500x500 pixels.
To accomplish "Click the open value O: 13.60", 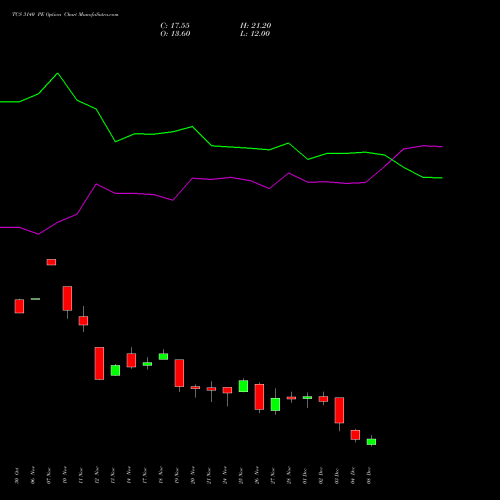I will point(175,34).
